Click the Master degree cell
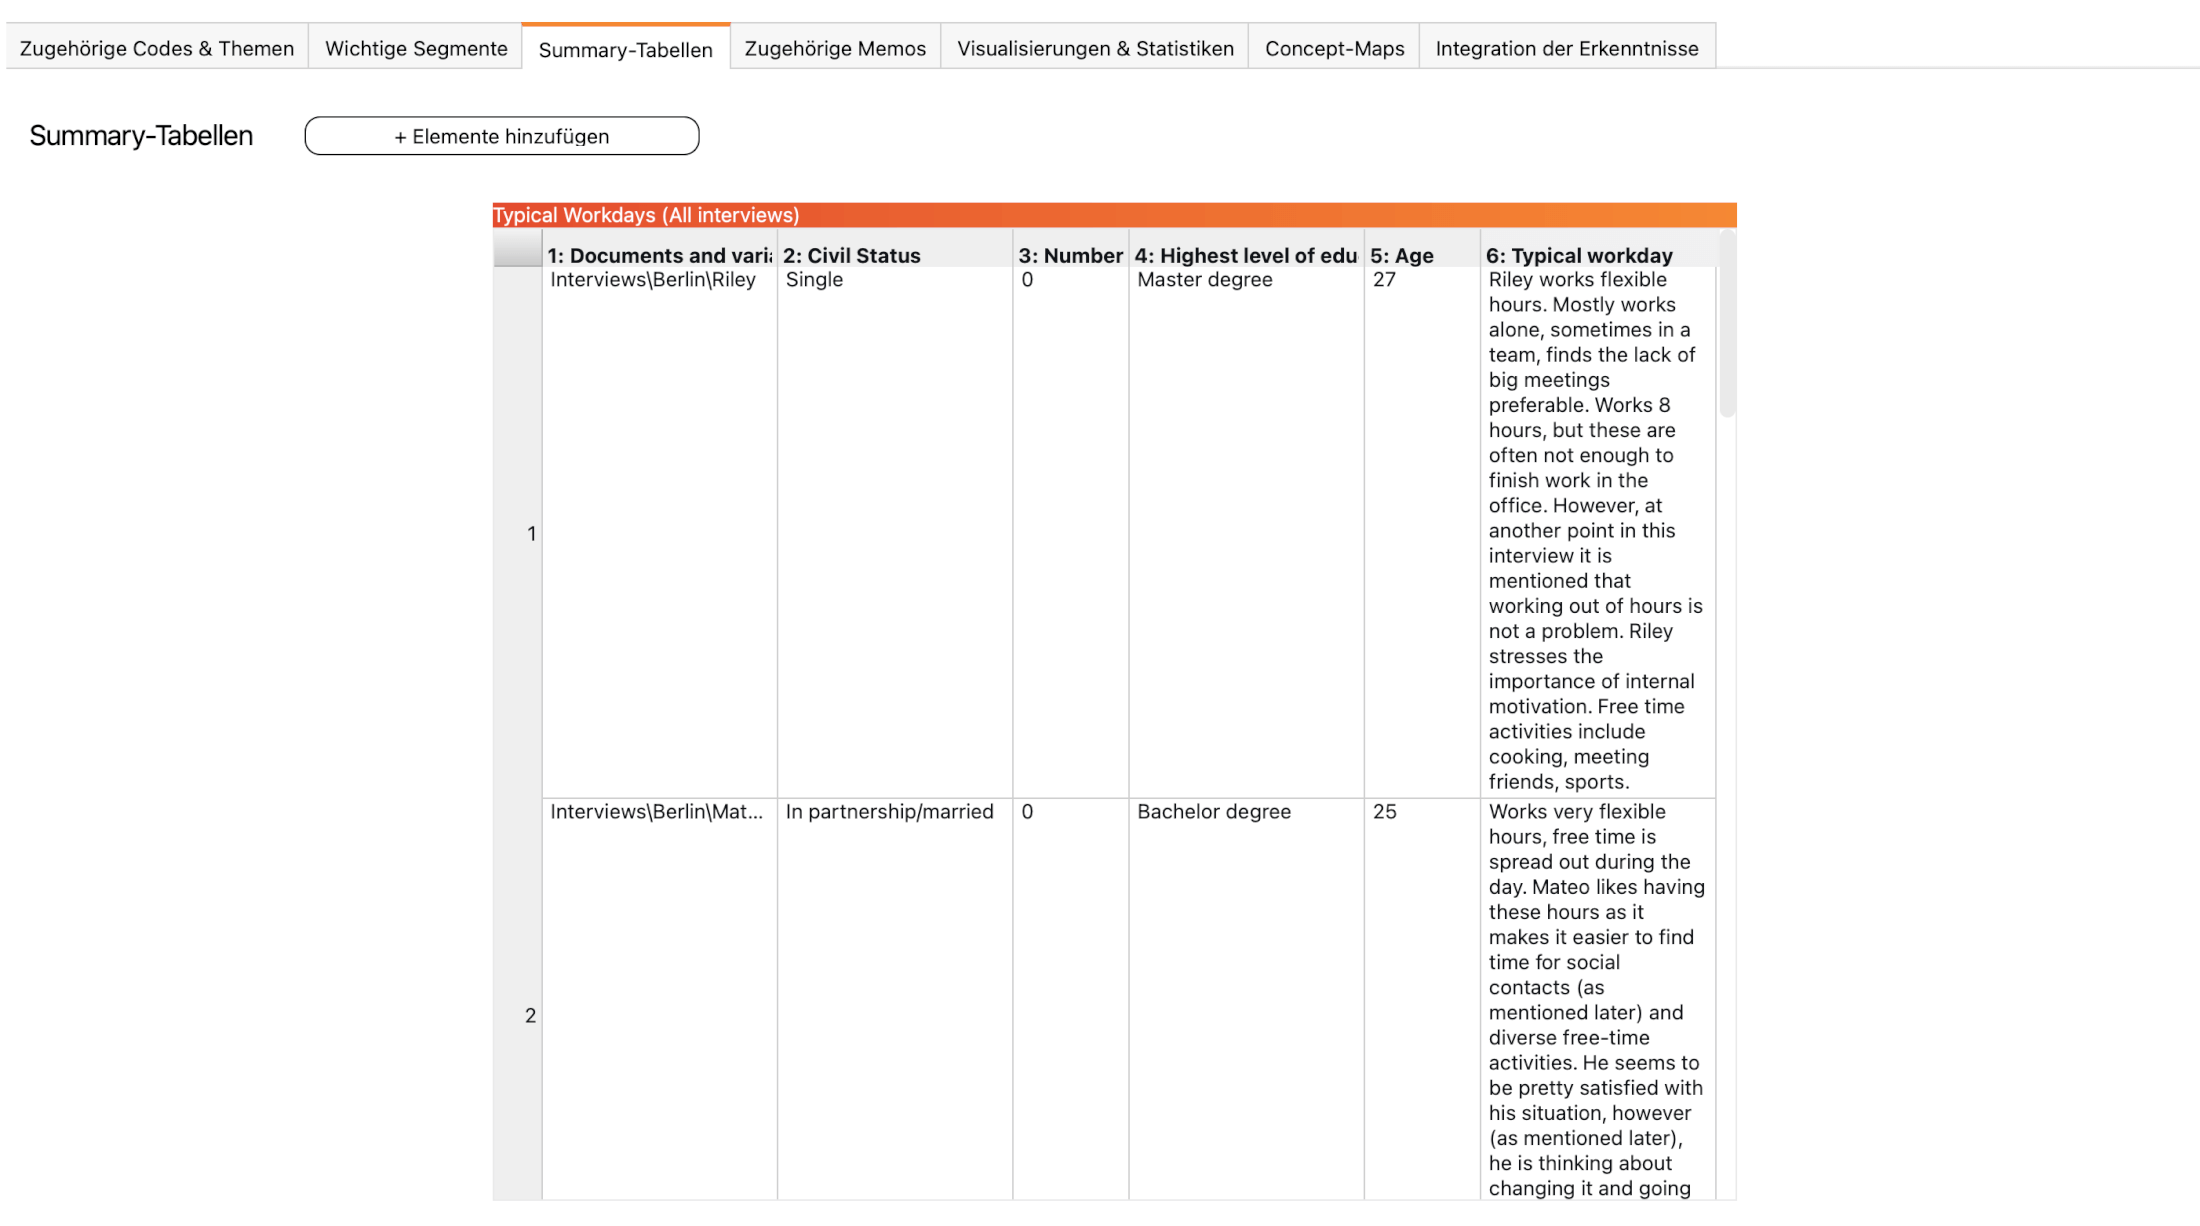Viewport: 2200px width, 1226px height. coord(1247,532)
